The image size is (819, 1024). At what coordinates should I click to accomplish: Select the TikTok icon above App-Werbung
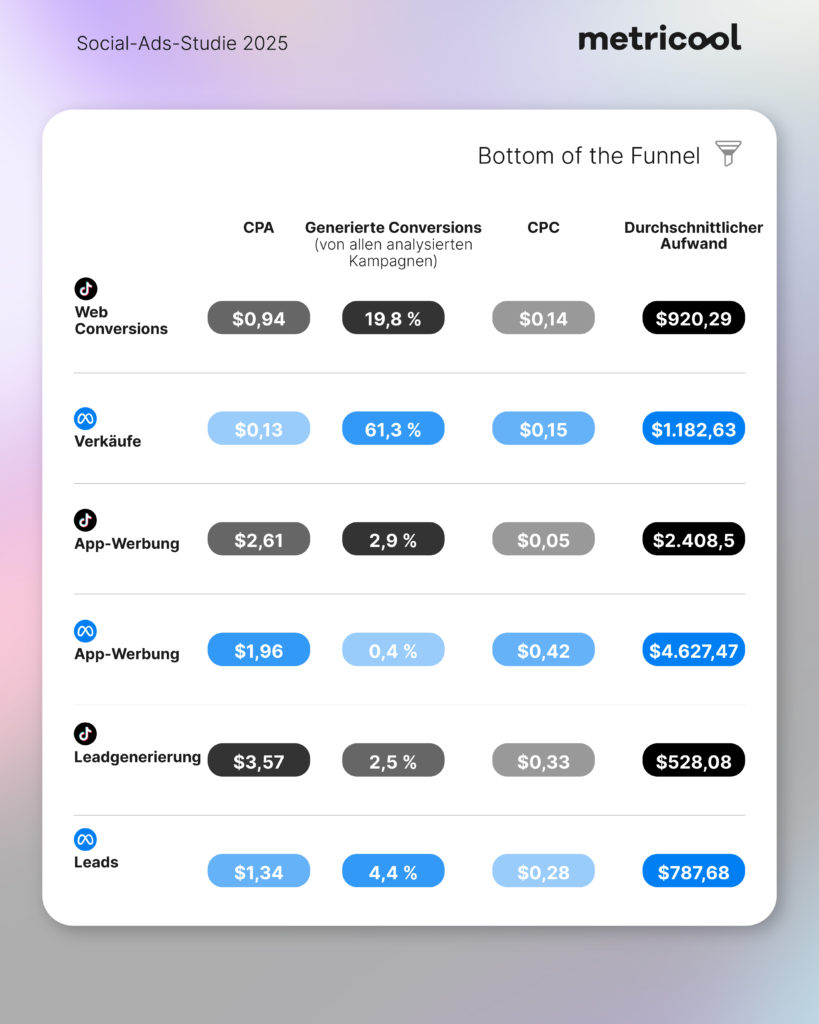coord(86,520)
